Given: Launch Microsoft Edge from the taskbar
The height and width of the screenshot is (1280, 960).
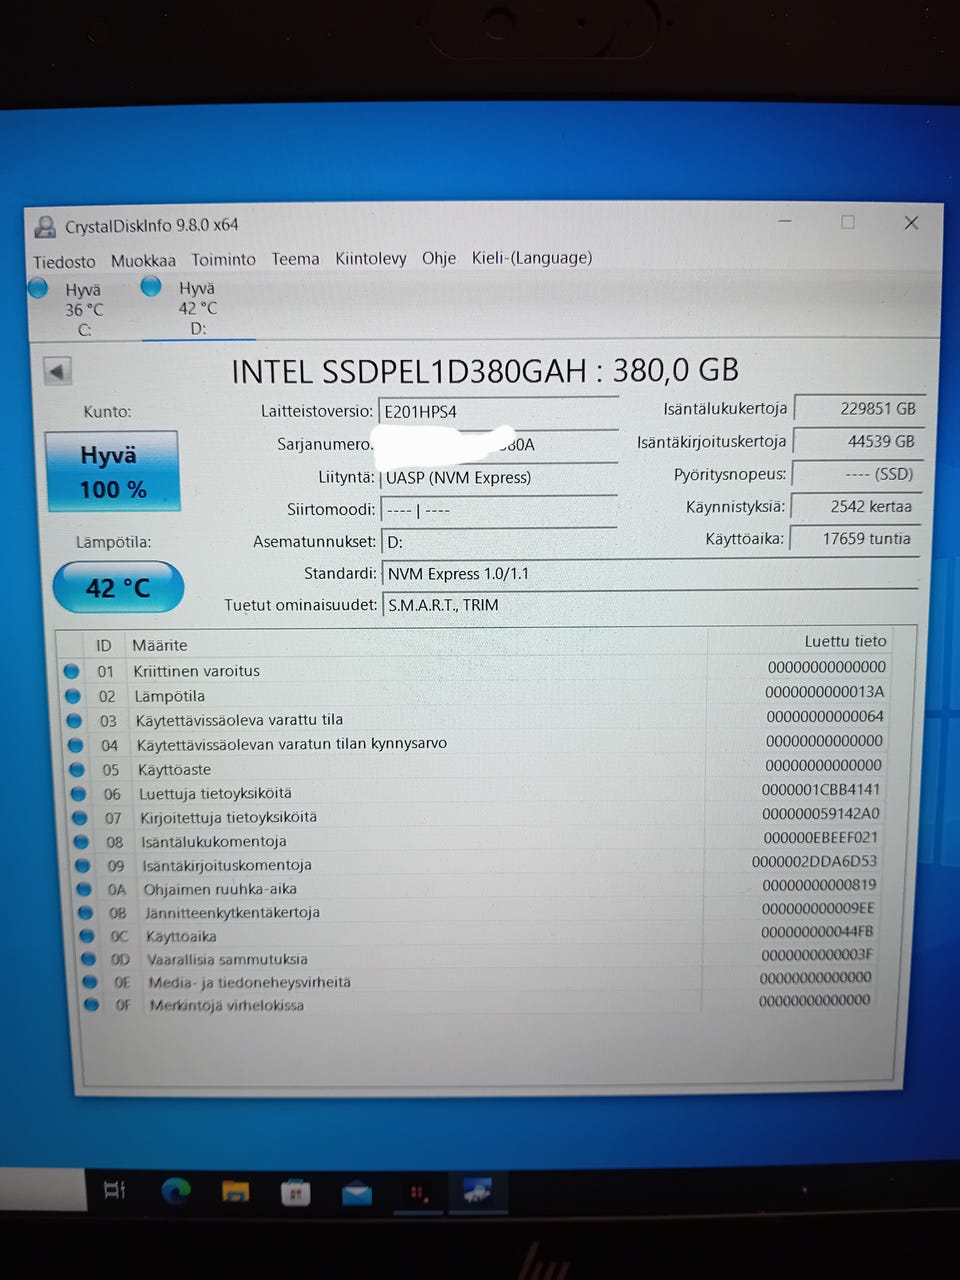Looking at the screenshot, I should click(x=176, y=1190).
